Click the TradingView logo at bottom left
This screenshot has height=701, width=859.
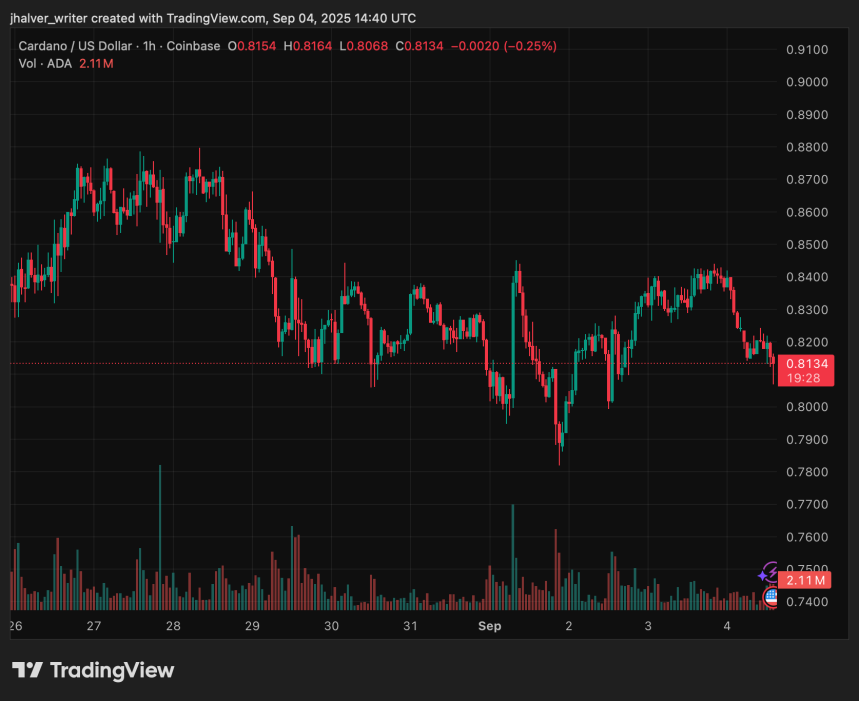(x=93, y=670)
